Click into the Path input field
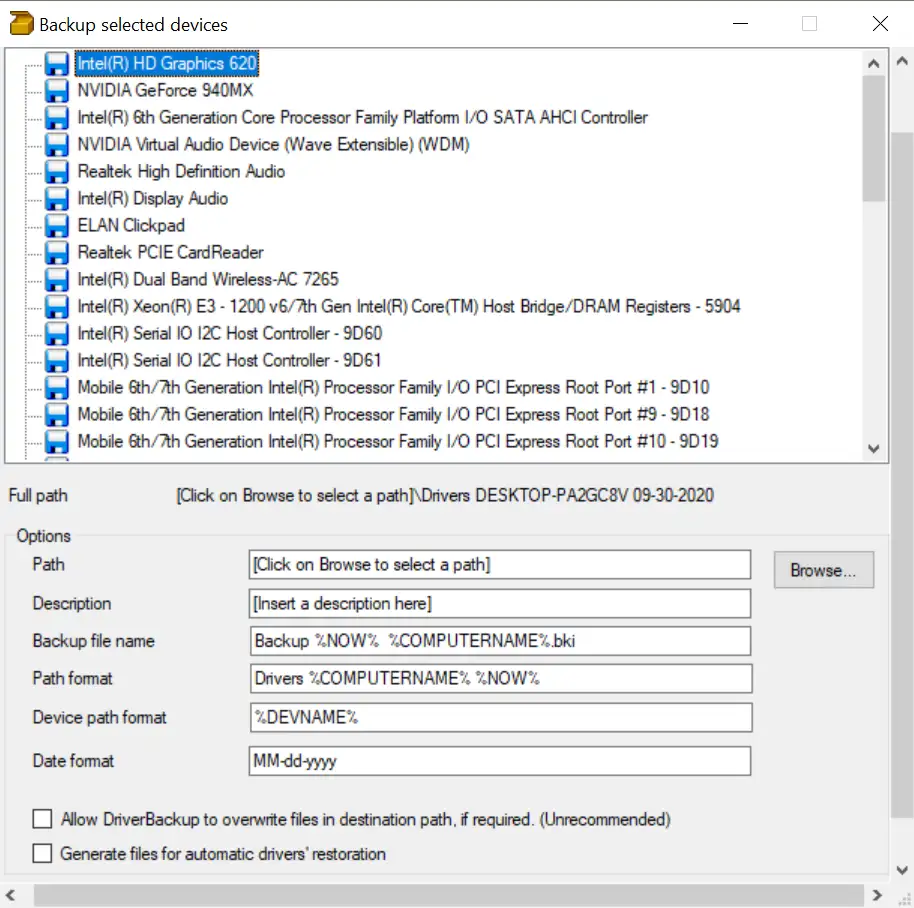Image resolution: width=914 pixels, height=908 pixels. (x=500, y=564)
